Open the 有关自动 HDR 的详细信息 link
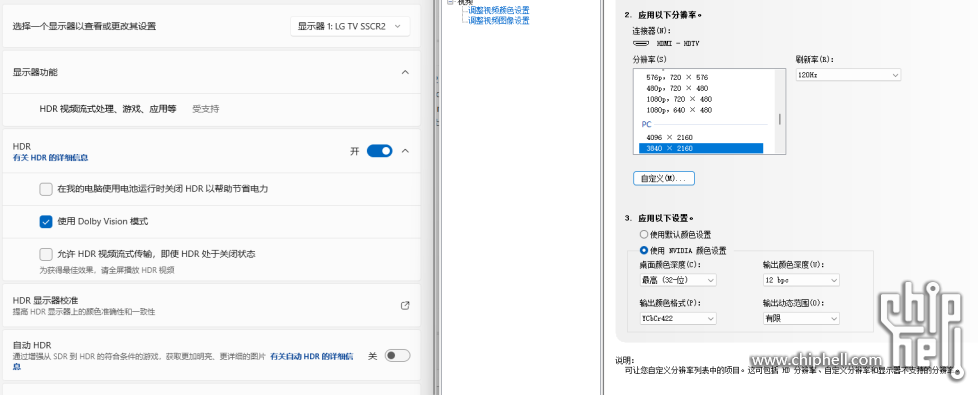The image size is (978, 395). [x=311, y=356]
